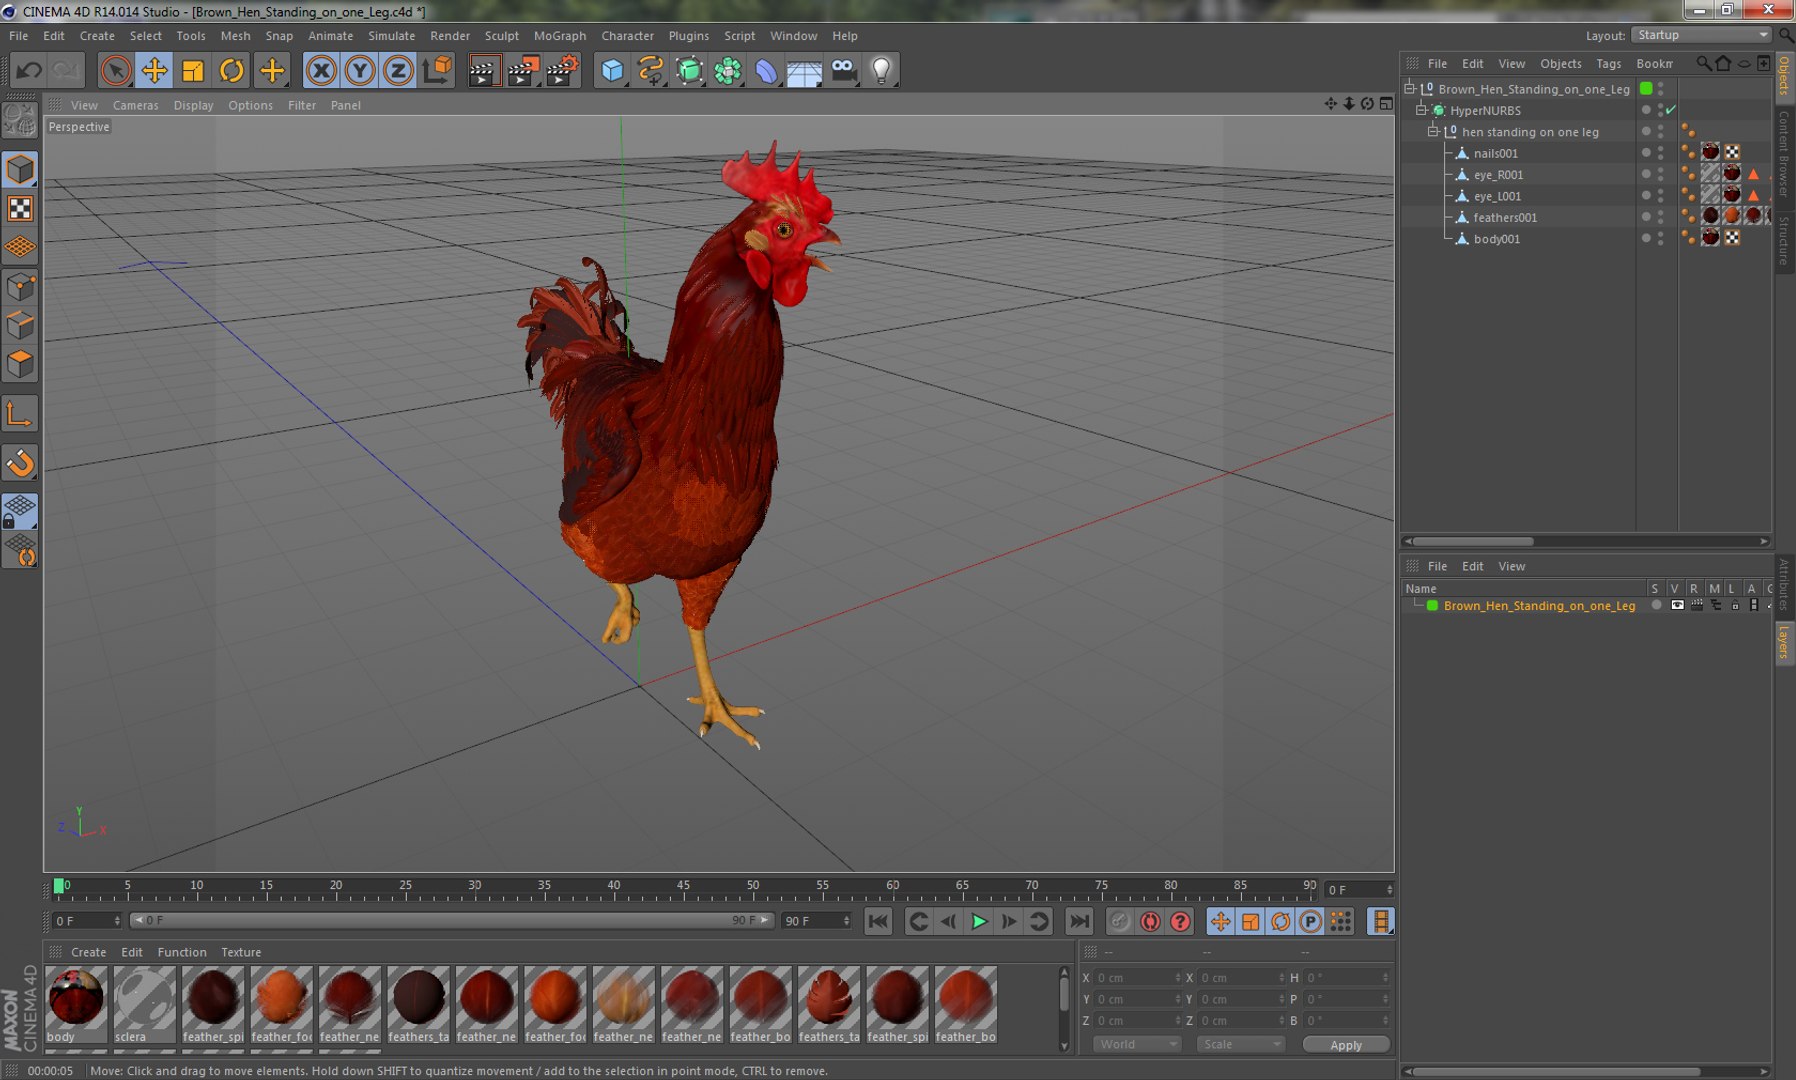The width and height of the screenshot is (1796, 1080).
Task: Toggle the HyperNURBS enable checkmark
Action: pyautogui.click(x=1671, y=110)
